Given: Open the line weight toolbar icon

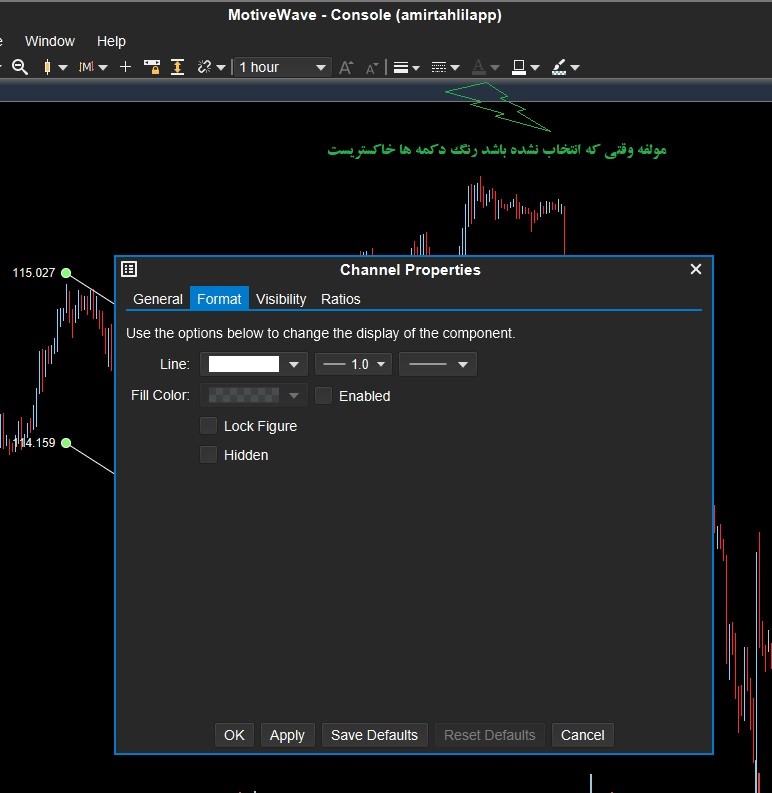Looking at the screenshot, I should pos(401,67).
